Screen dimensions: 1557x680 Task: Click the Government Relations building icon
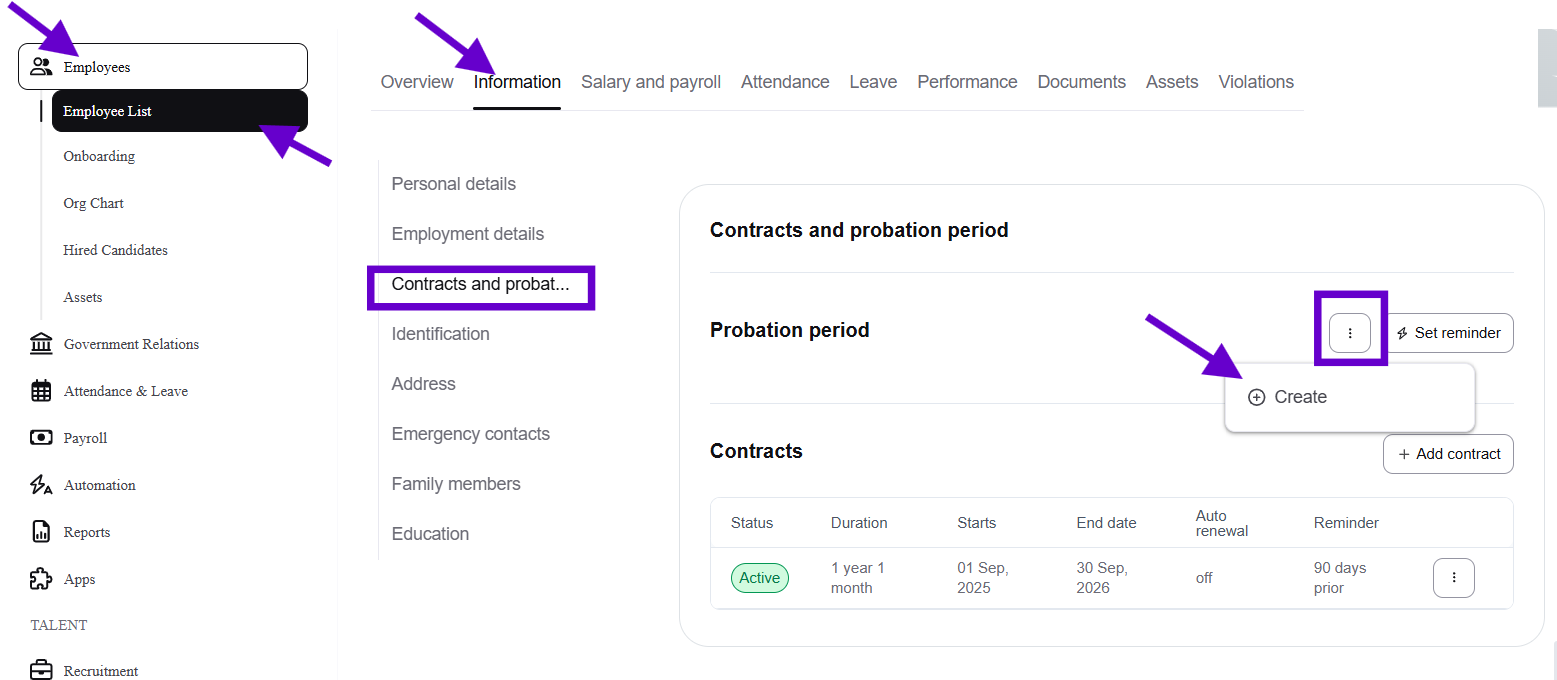pos(41,344)
